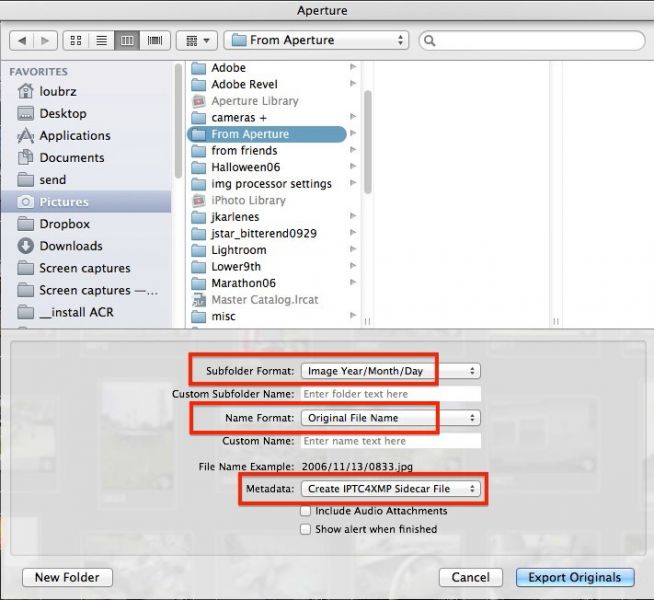Switch to cover flow view mode
The width and height of the screenshot is (654, 600).
pyautogui.click(x=155, y=40)
